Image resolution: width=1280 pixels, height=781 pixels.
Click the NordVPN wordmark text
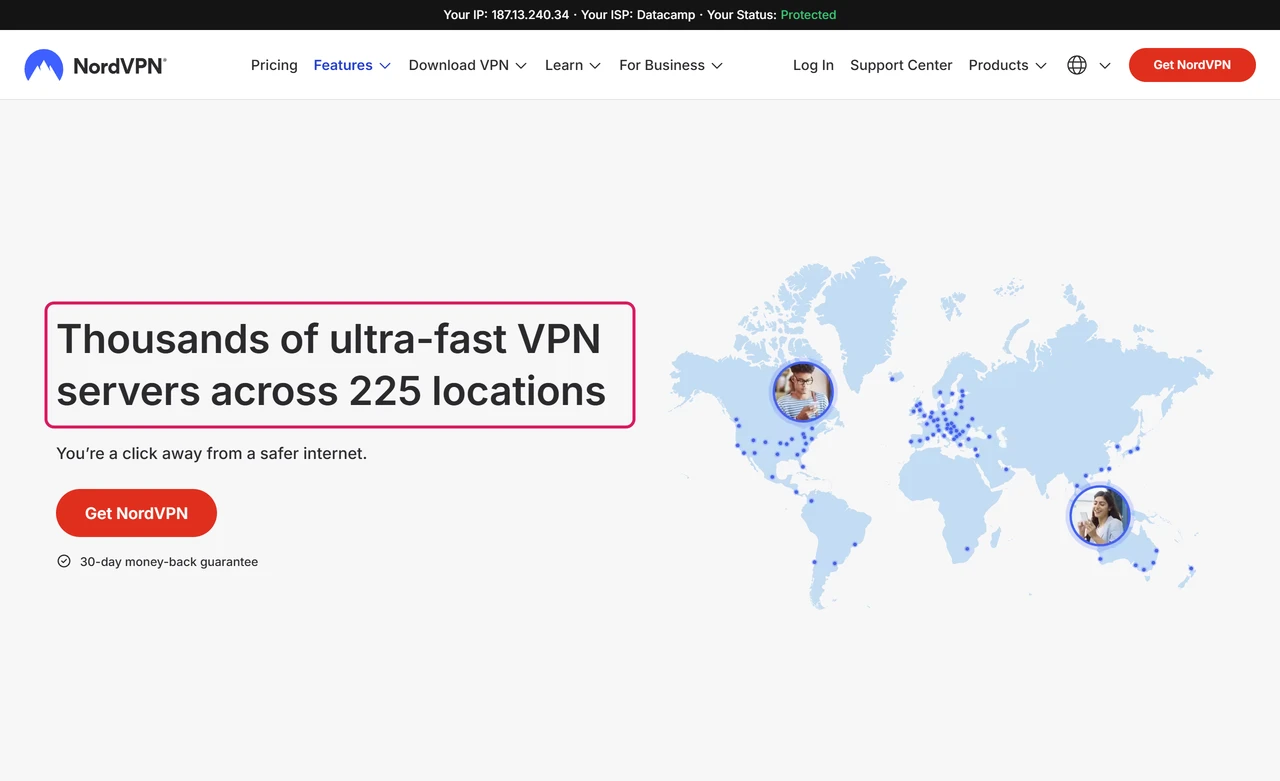coord(120,66)
